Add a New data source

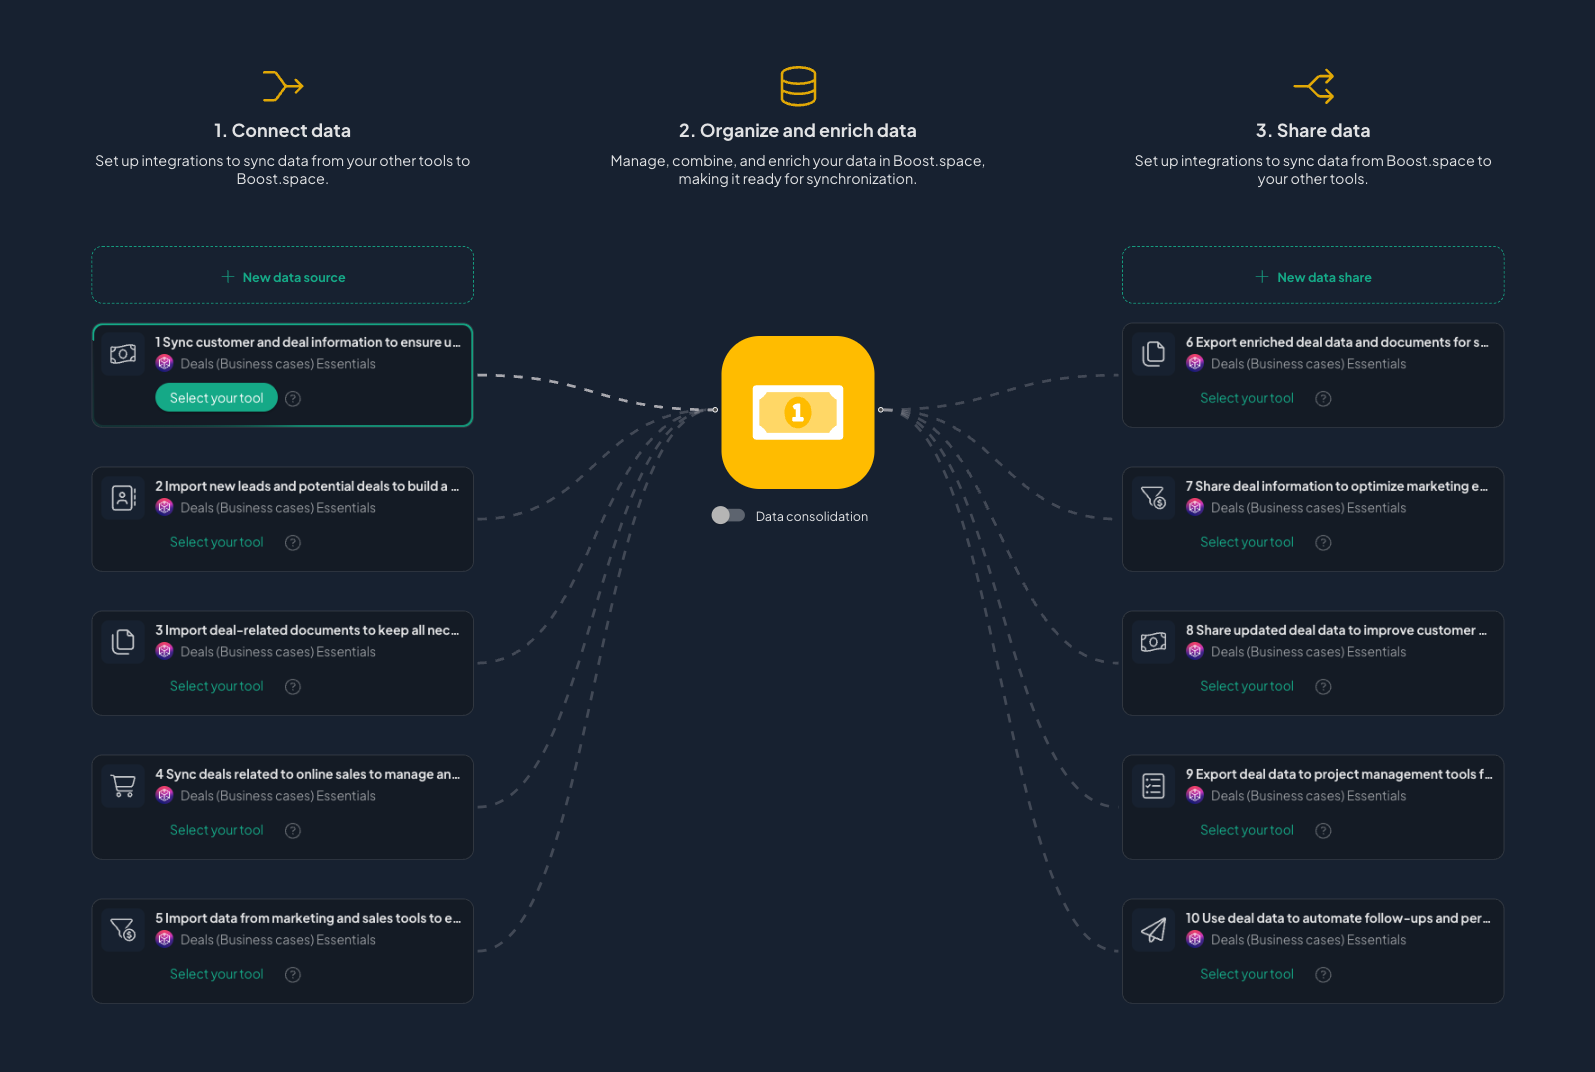point(283,277)
